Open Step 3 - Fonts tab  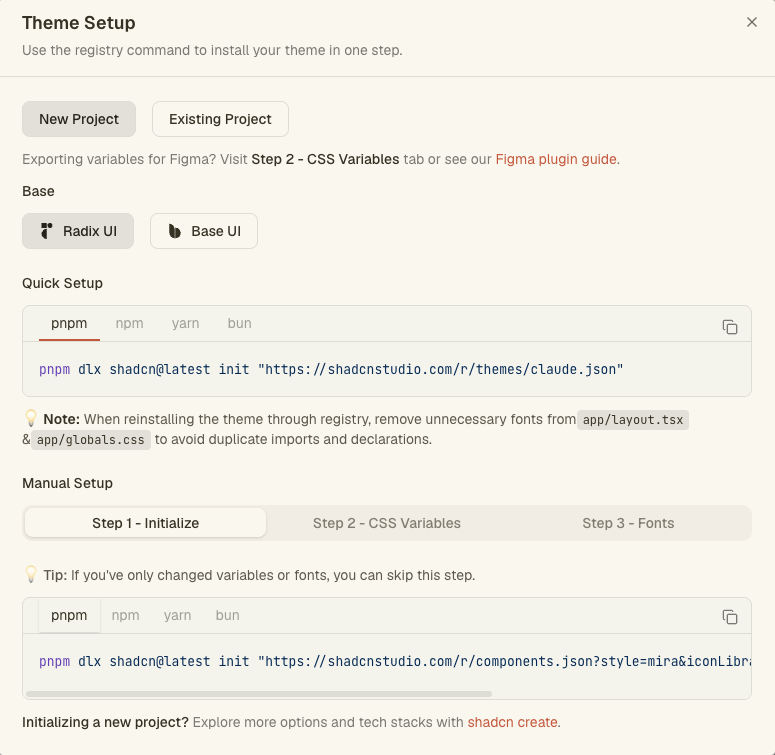[628, 523]
